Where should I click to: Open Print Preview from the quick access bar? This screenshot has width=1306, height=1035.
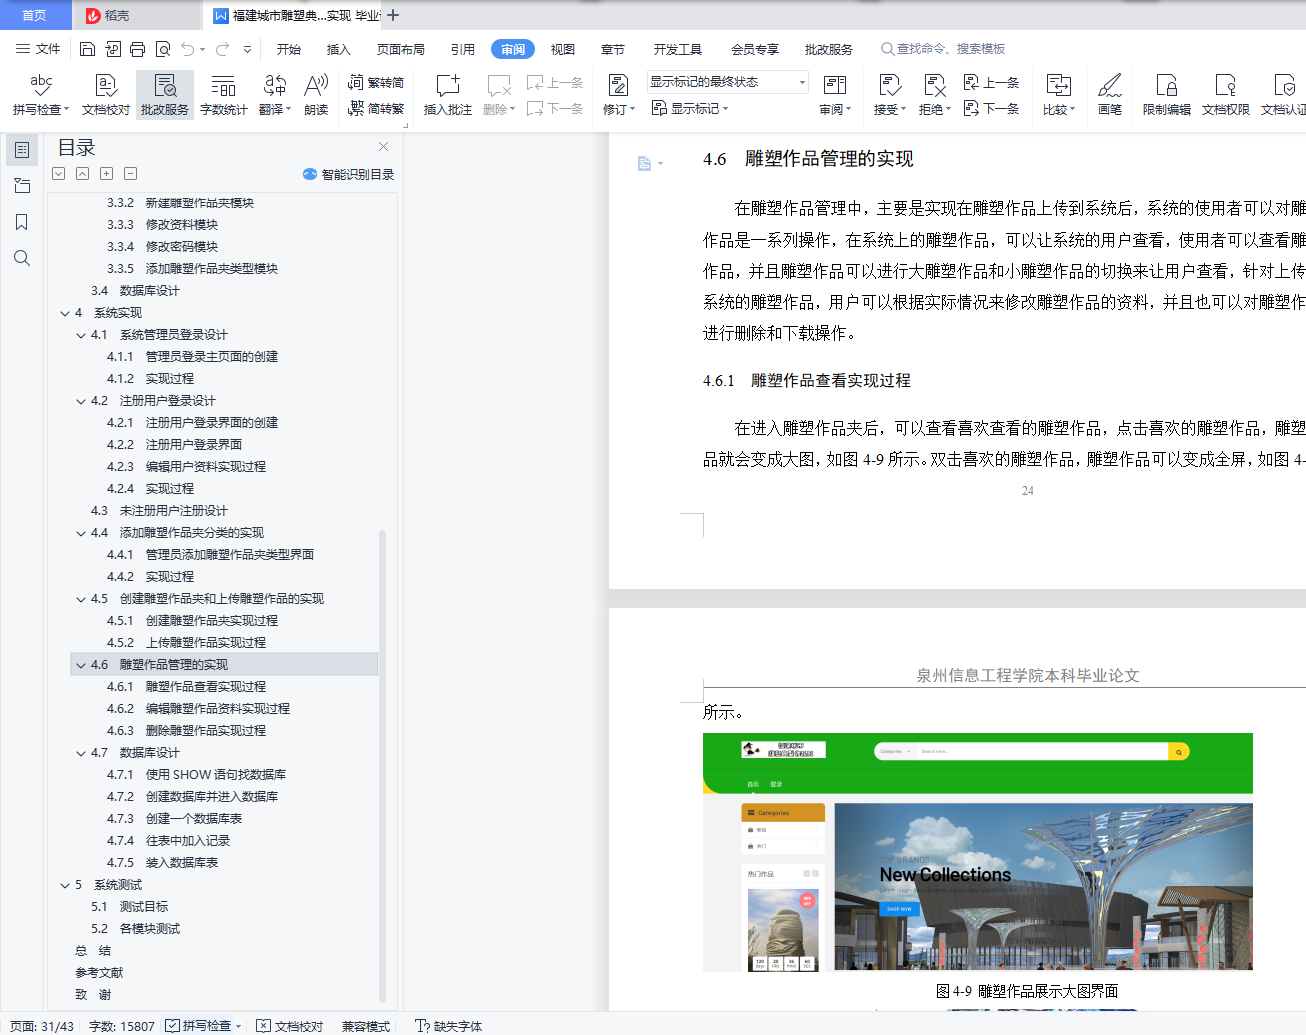(x=162, y=49)
